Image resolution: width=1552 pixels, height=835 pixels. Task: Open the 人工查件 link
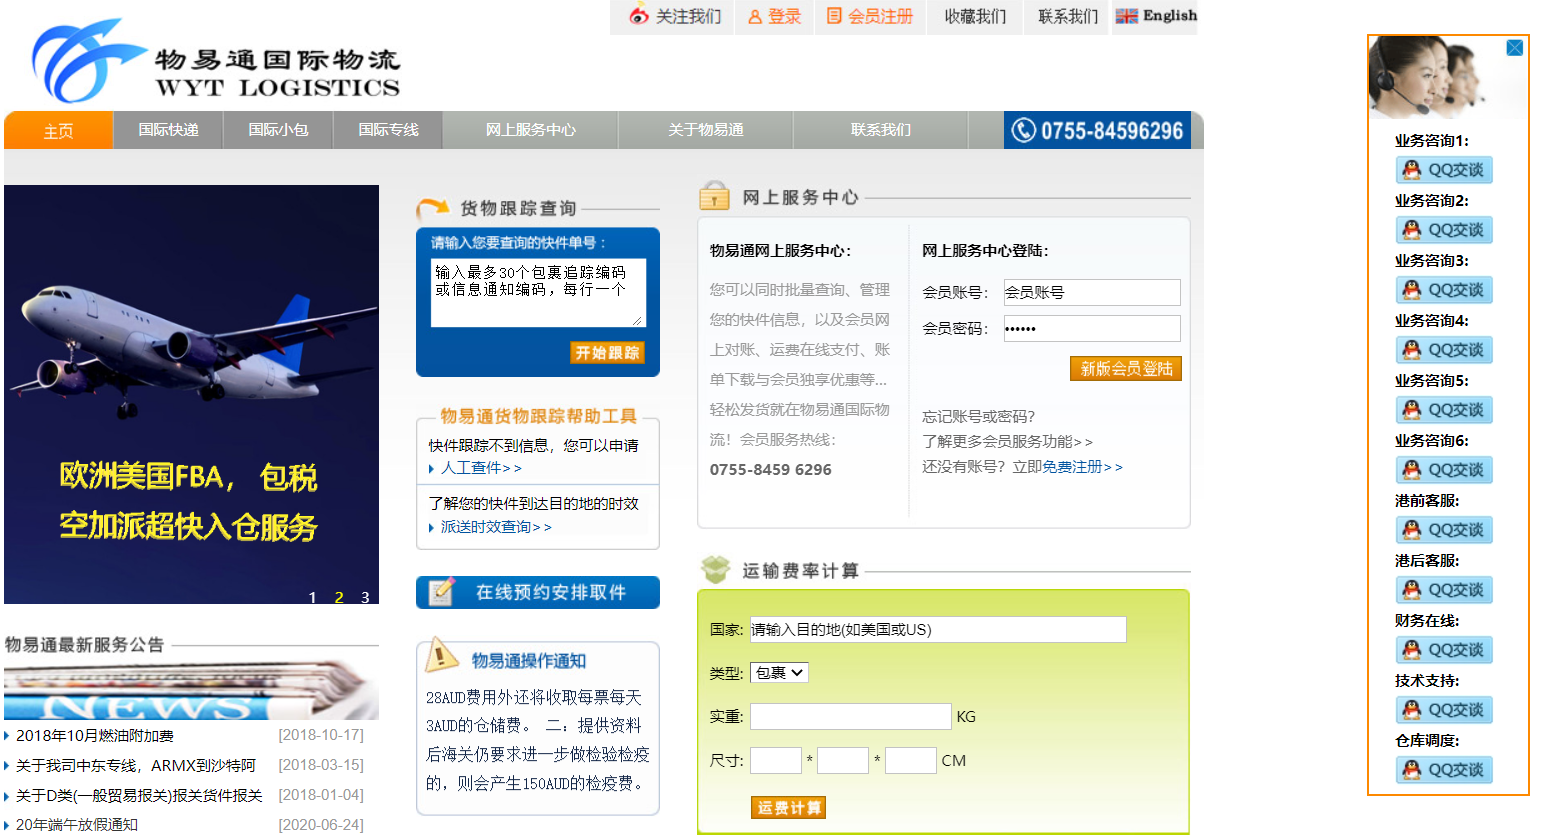[x=480, y=468]
